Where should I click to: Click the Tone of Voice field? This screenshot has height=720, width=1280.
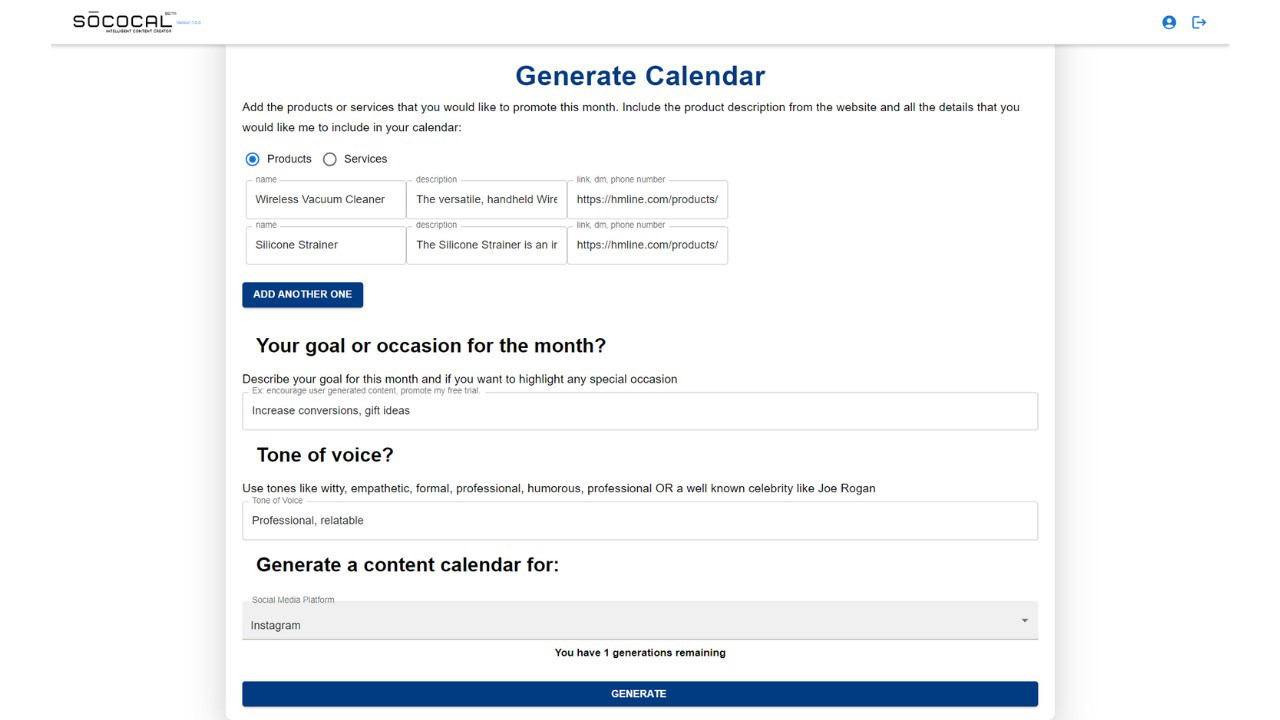639,521
